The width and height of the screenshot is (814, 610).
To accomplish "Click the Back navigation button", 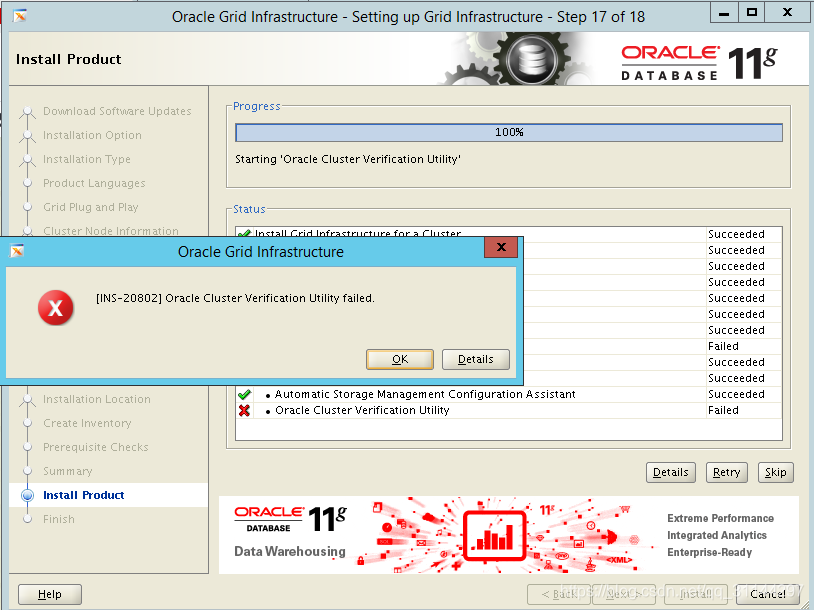I will (x=559, y=594).
